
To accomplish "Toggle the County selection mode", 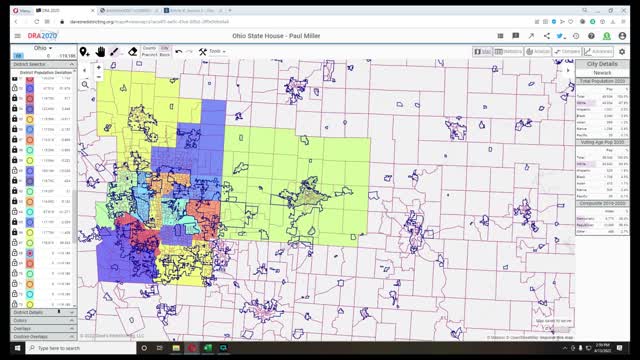I will click(x=149, y=48).
